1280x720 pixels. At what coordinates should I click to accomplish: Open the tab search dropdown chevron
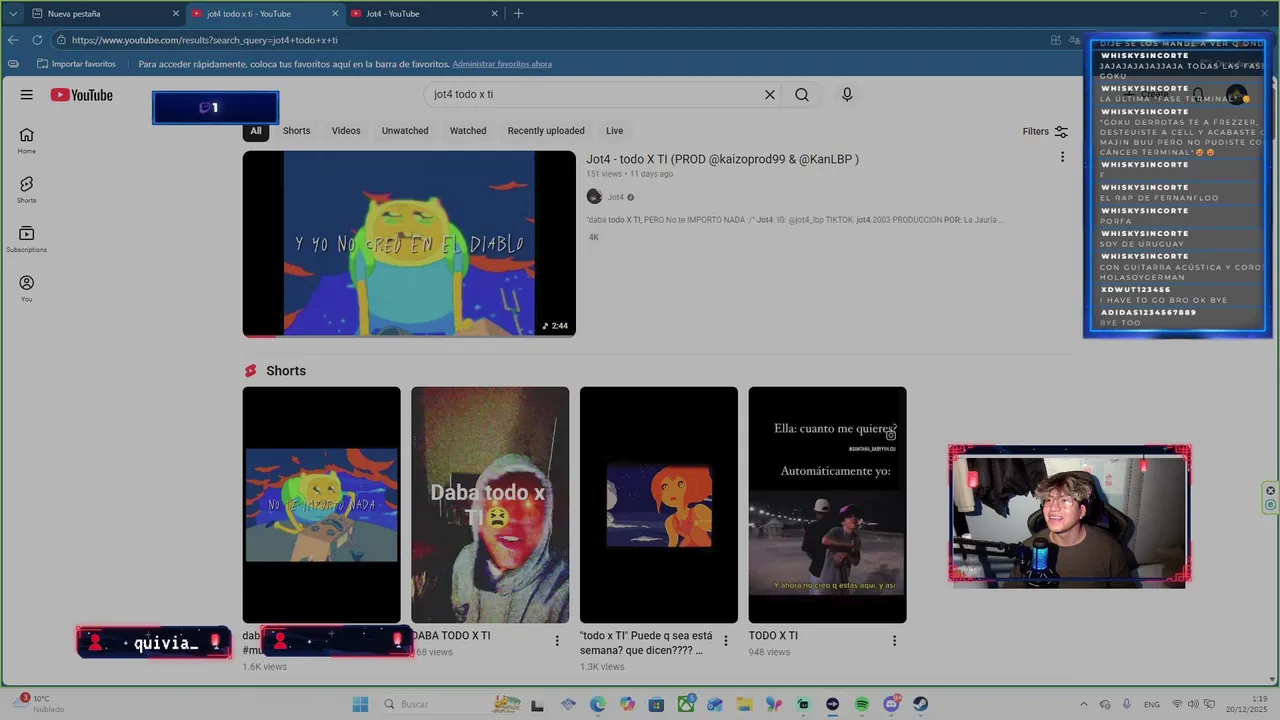(x=13, y=14)
